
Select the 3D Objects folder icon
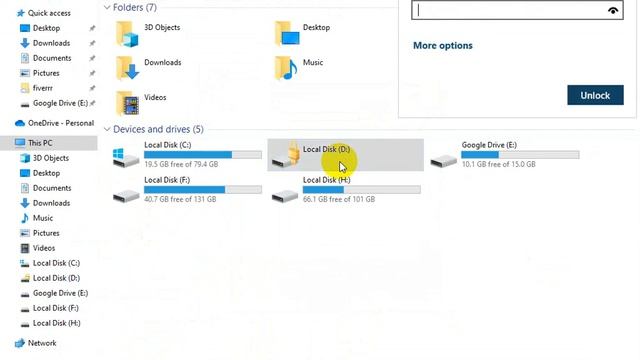tap(127, 34)
